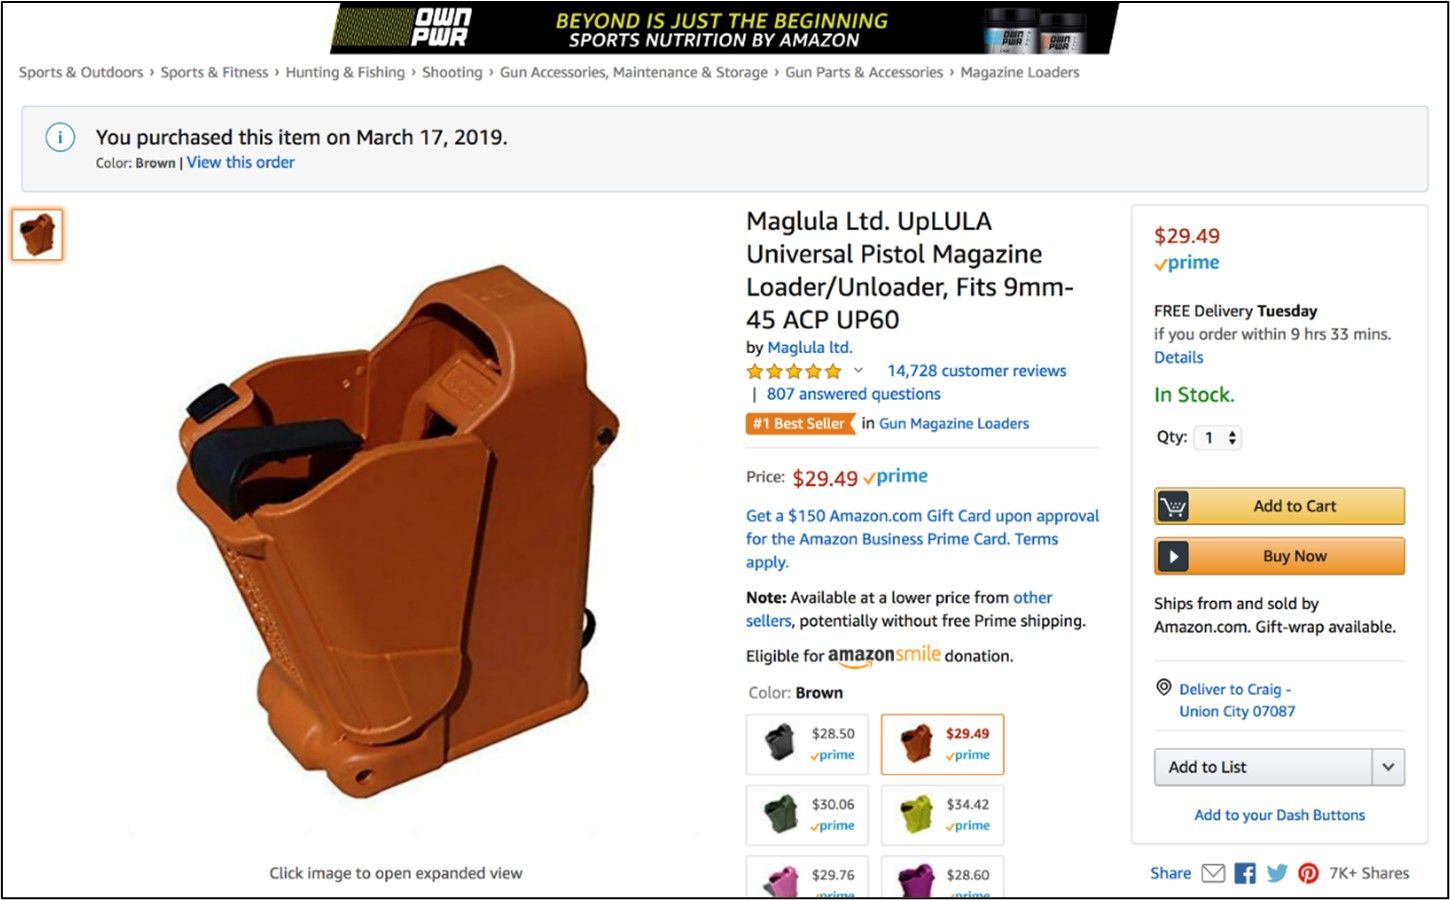Click Add to your Dash Buttons
This screenshot has height=900, width=1450.
(x=1279, y=815)
